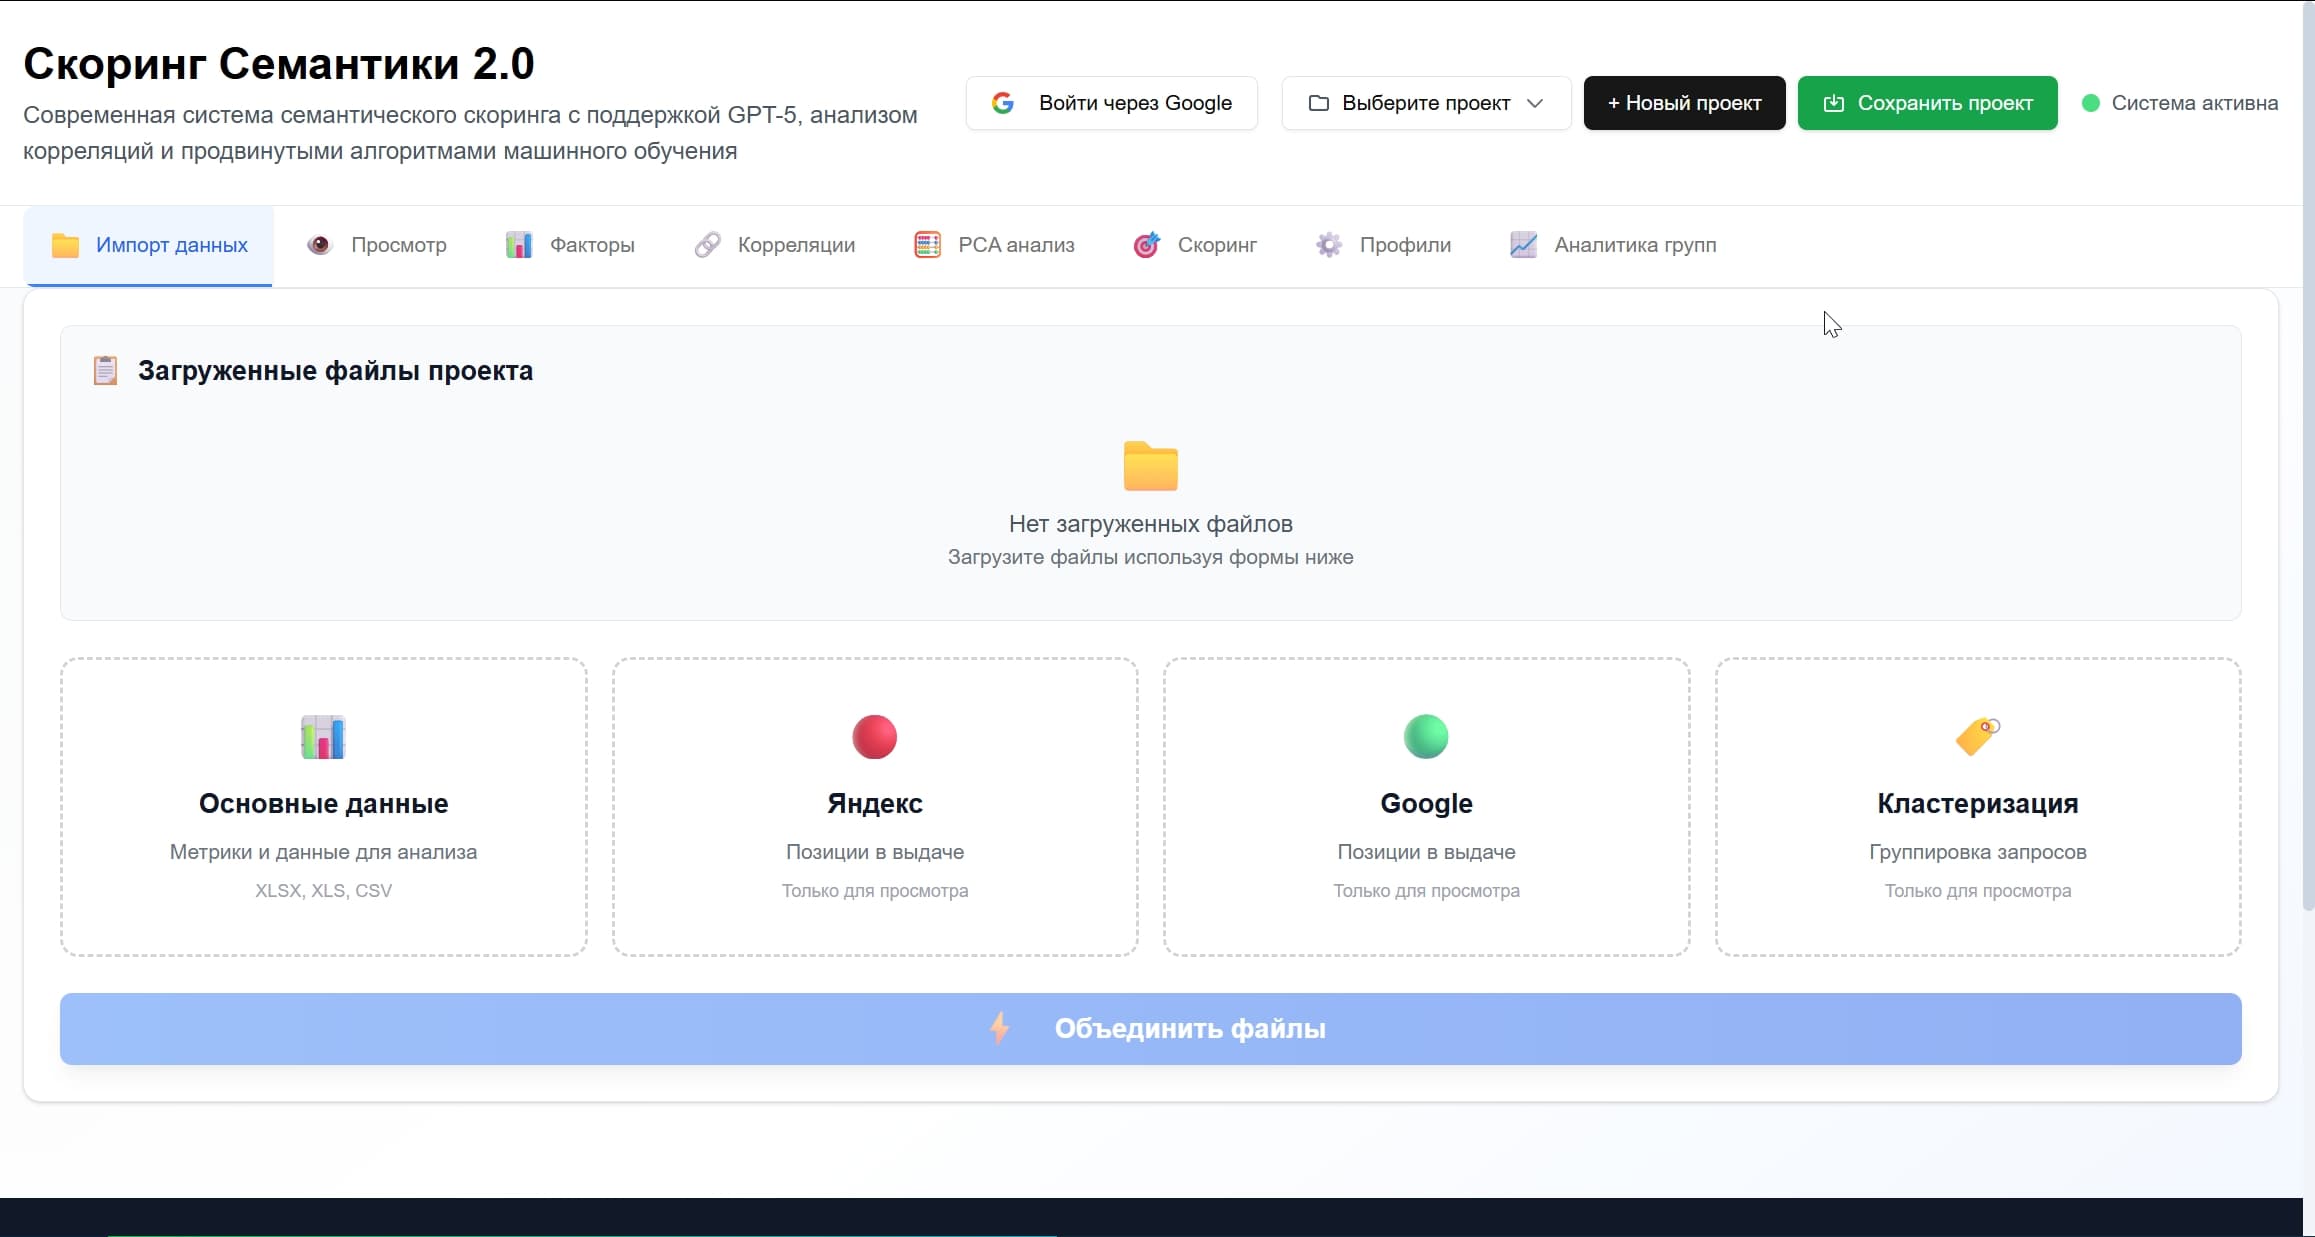Click the chain link Корреляции icon
Image resolution: width=2315 pixels, height=1237 pixels.
point(707,245)
